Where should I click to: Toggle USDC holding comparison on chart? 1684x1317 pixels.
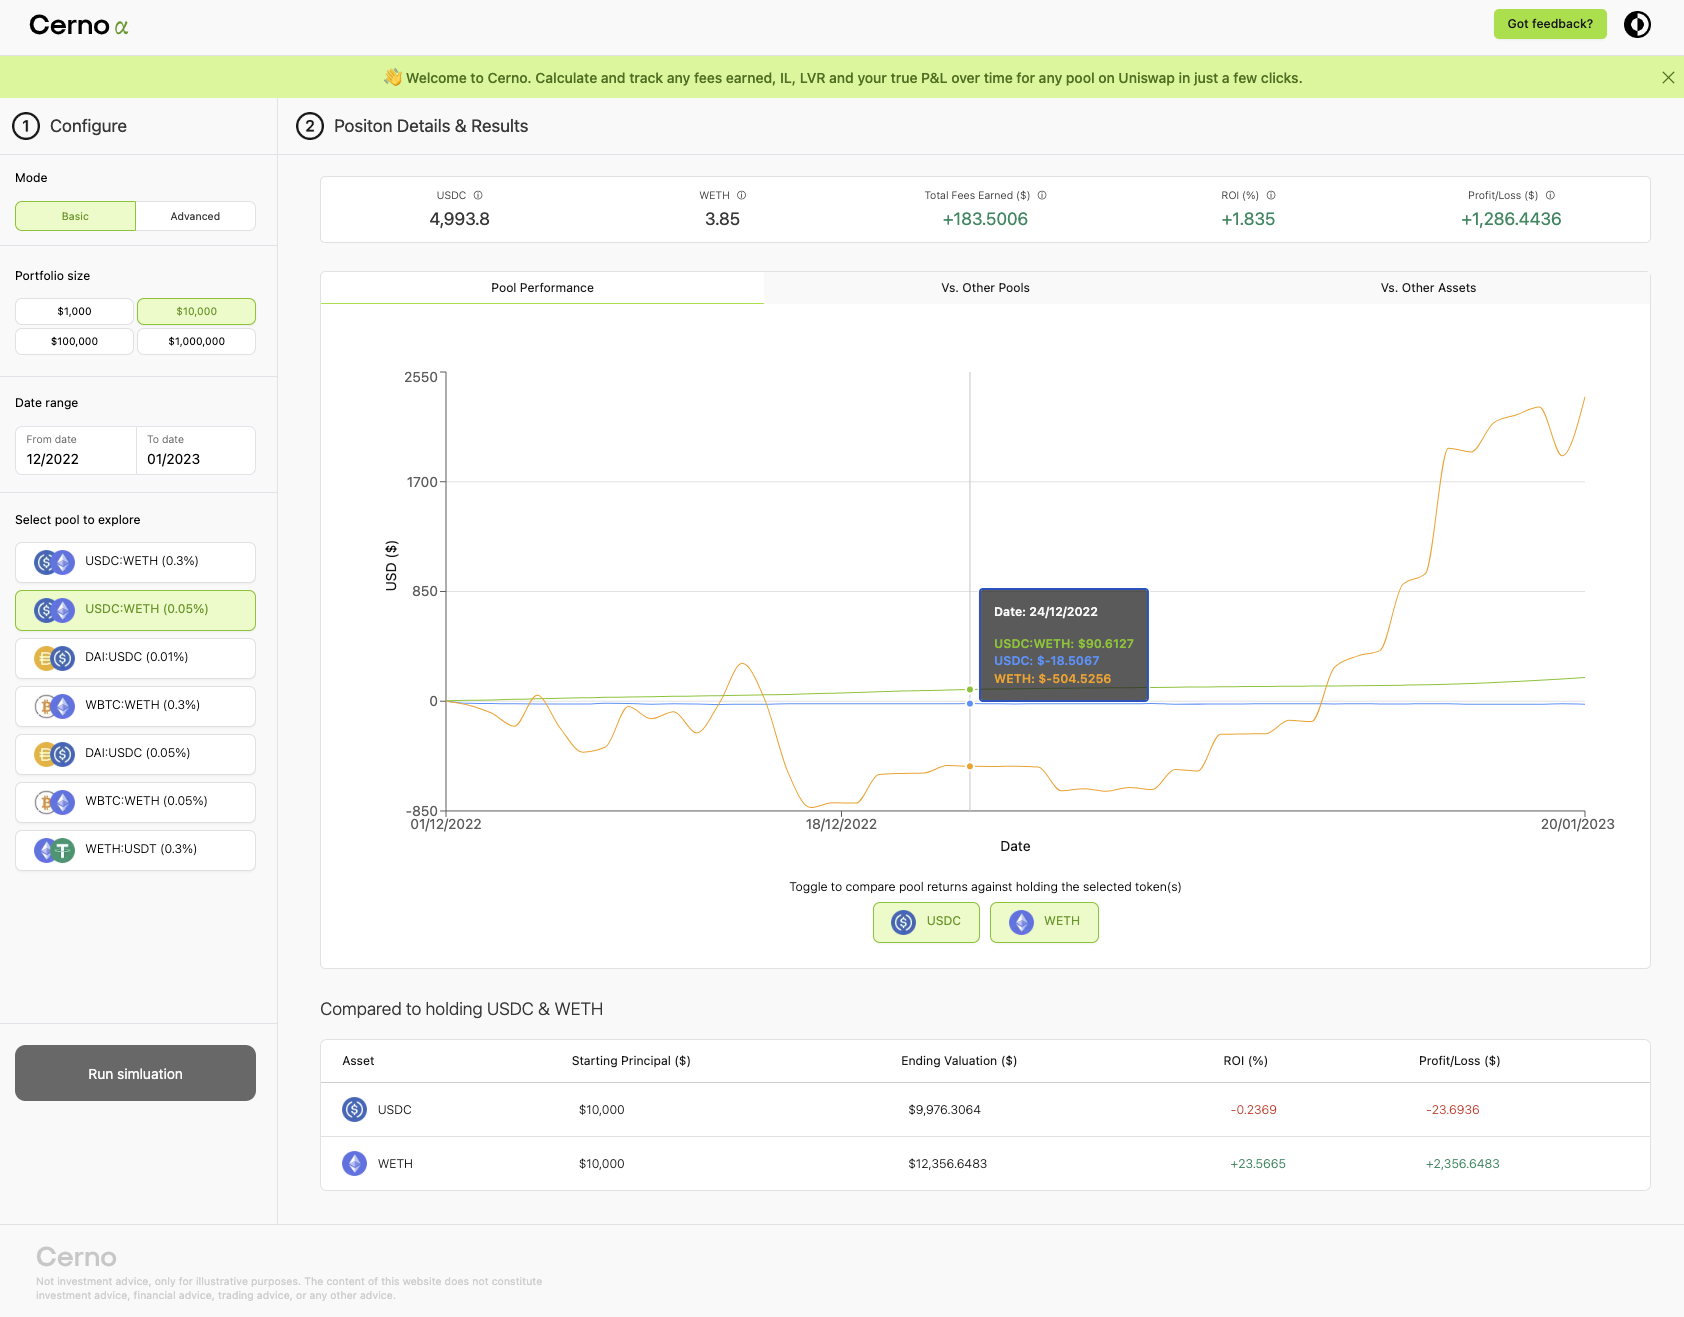click(x=926, y=922)
